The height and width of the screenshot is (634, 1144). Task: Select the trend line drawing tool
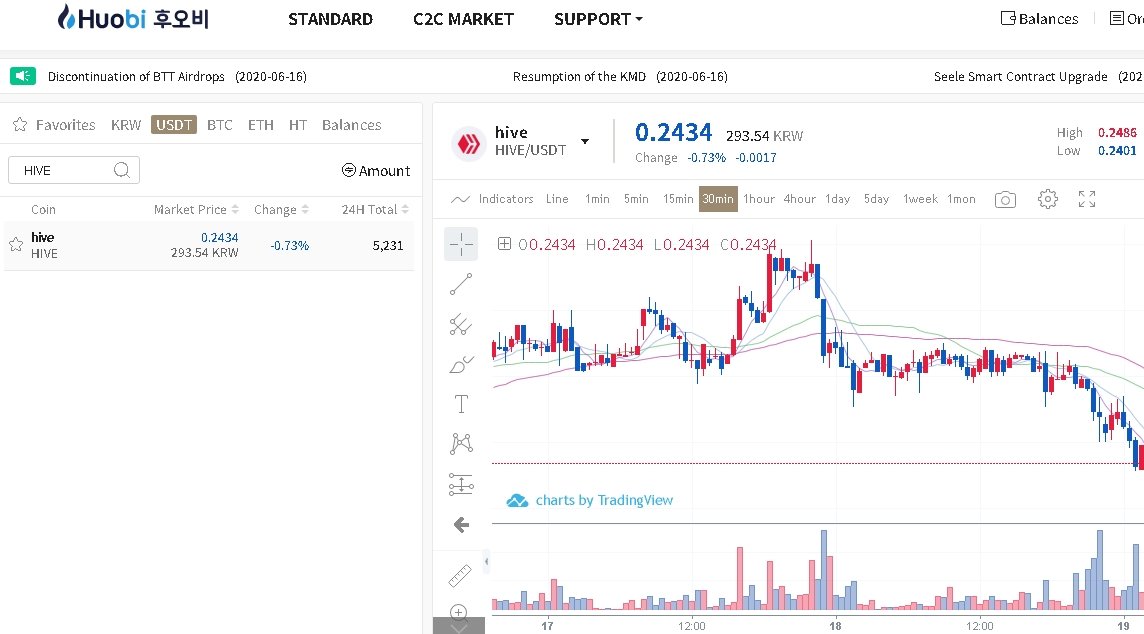461,285
